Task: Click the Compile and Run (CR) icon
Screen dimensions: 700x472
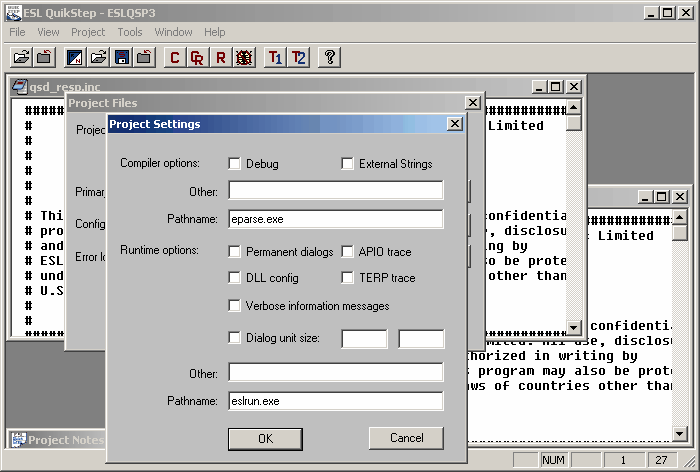Action: click(x=198, y=57)
